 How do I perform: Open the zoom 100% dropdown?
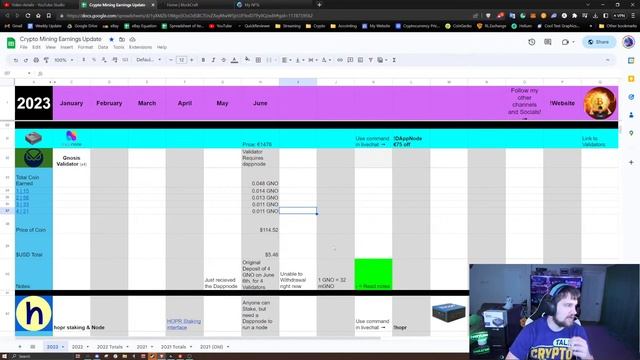coord(64,60)
